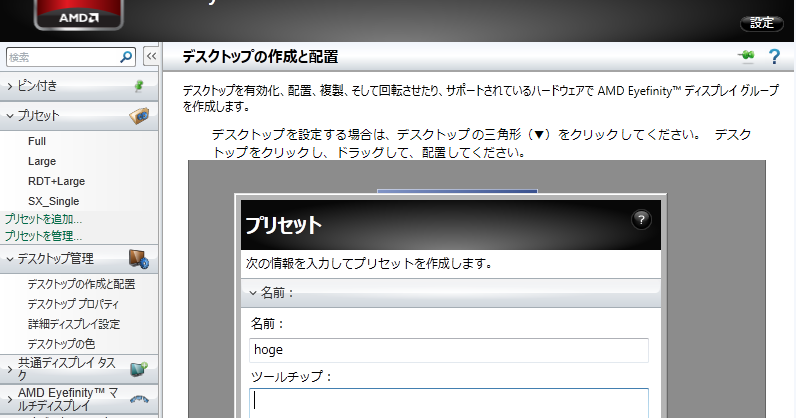796x418 pixels.
Task: Click the 名前 field containing hoge
Action: click(x=449, y=350)
